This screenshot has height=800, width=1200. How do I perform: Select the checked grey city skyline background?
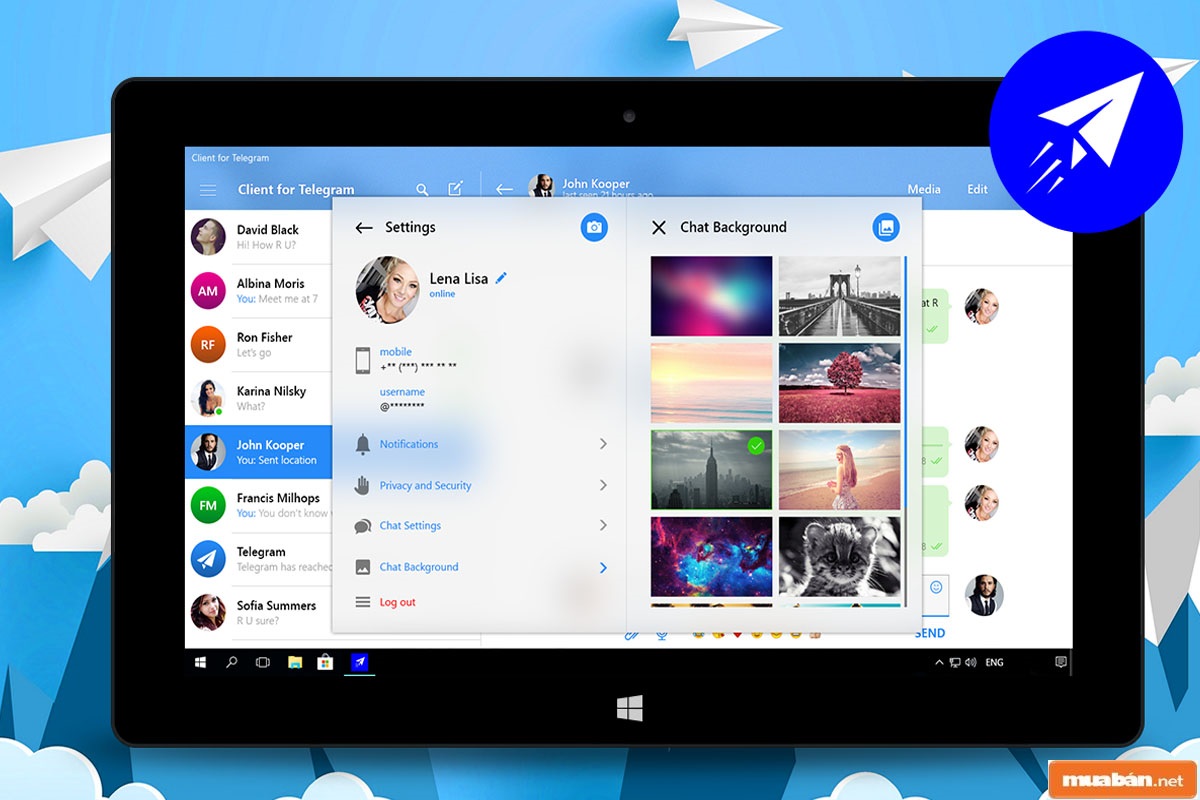click(x=711, y=470)
